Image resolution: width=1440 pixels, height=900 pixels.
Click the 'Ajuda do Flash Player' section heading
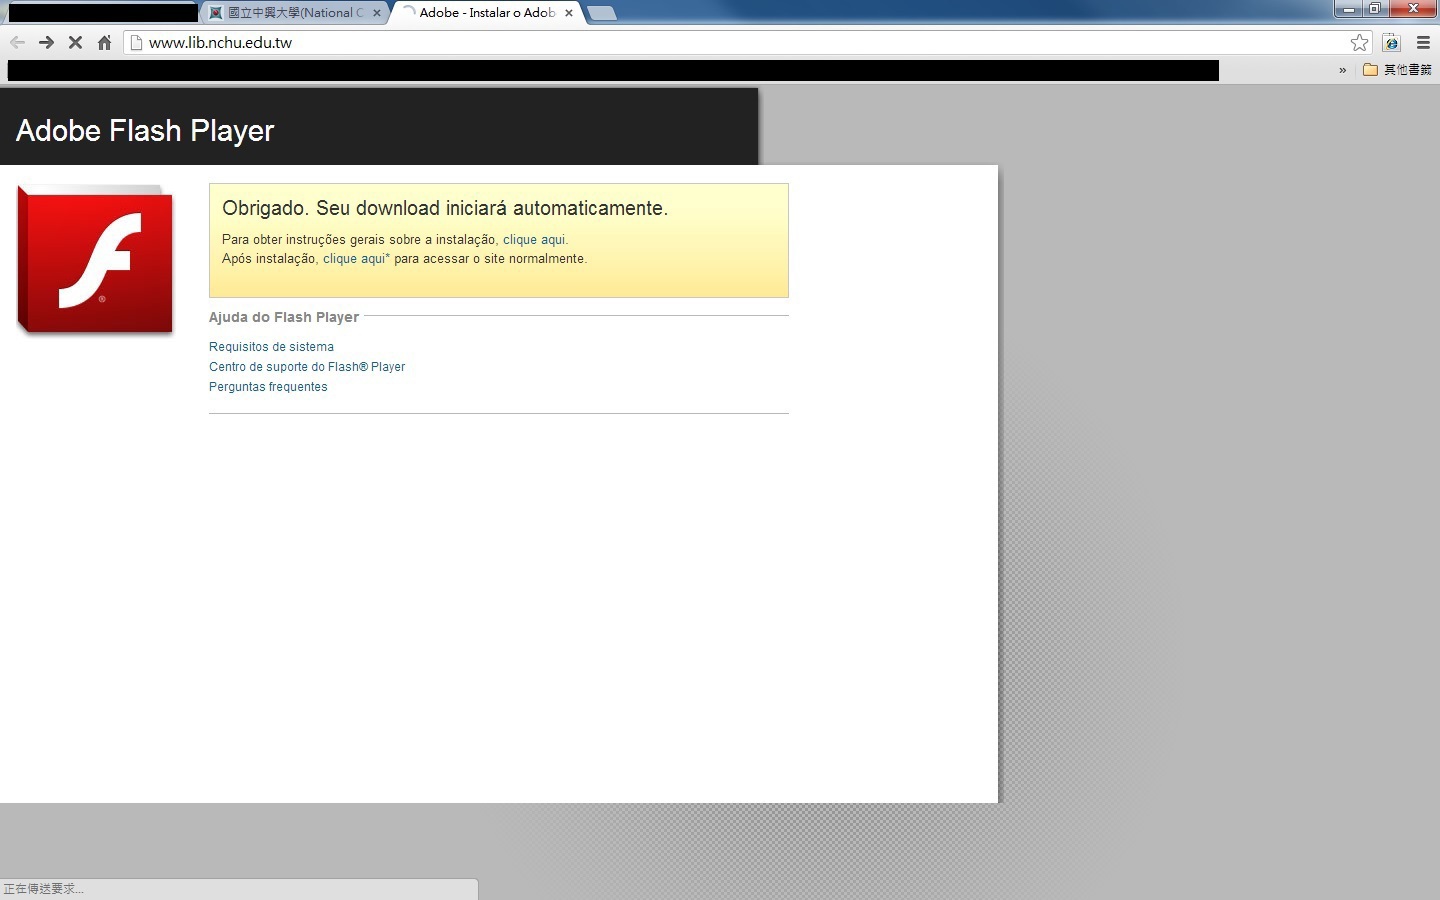click(x=284, y=317)
